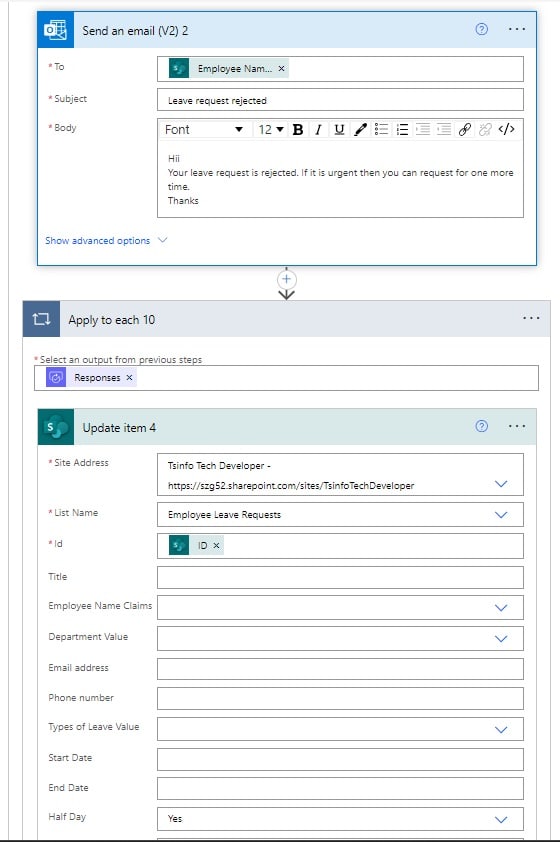Edit the Leave request rejected subject field
Viewport: 560px width, 842px height.
(x=340, y=100)
